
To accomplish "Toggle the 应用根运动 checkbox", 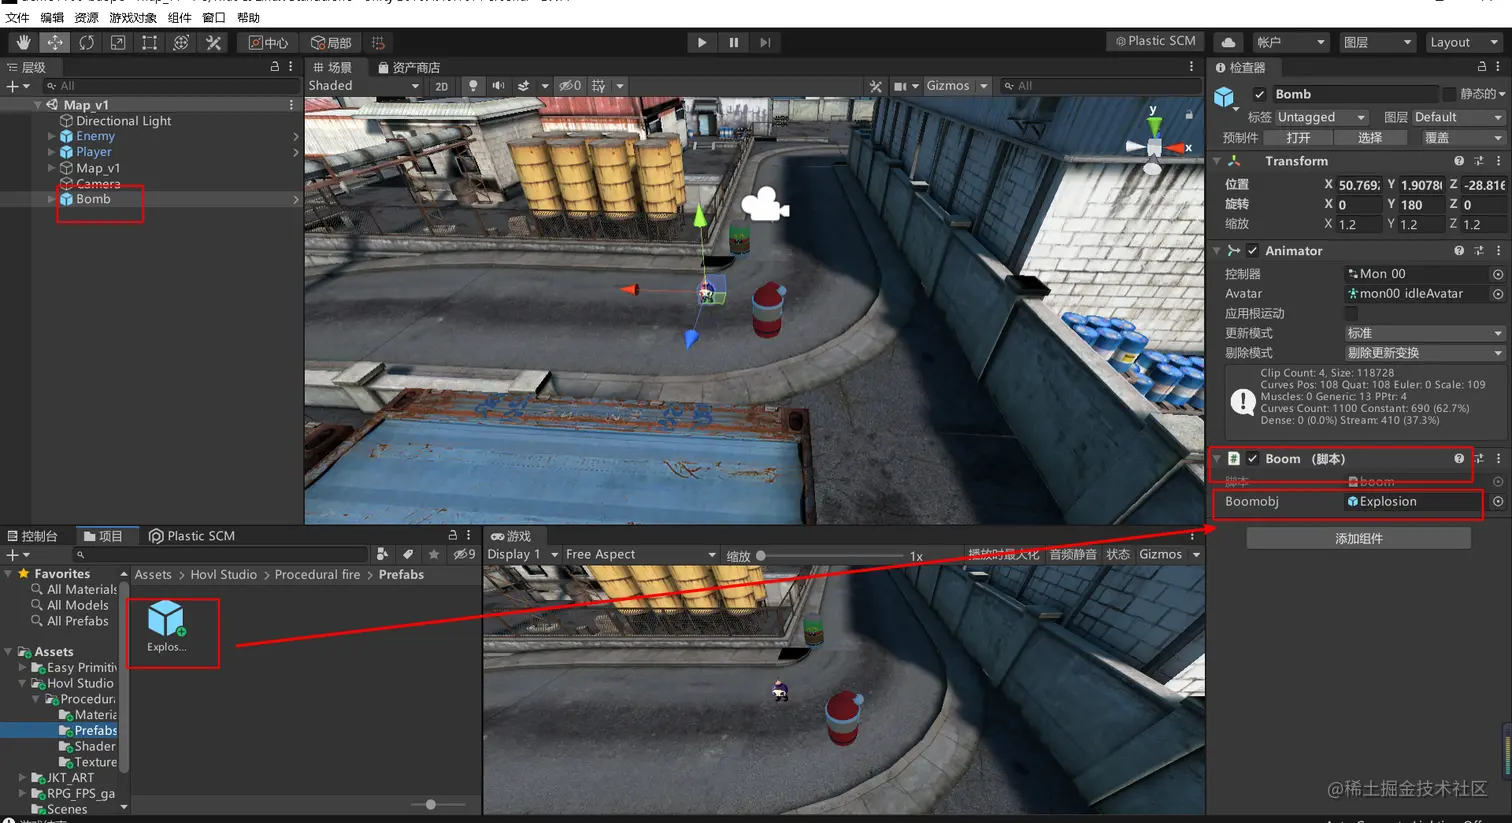I will click(1352, 314).
